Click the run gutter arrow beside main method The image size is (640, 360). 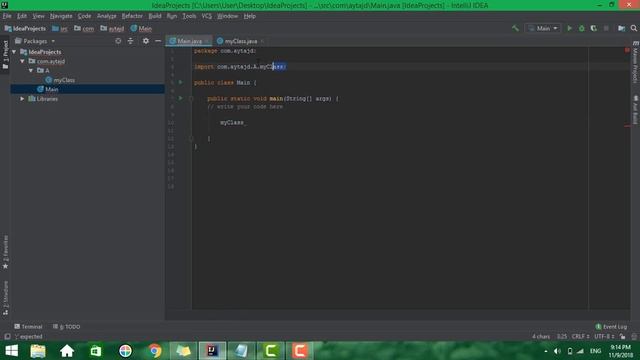click(x=180, y=98)
